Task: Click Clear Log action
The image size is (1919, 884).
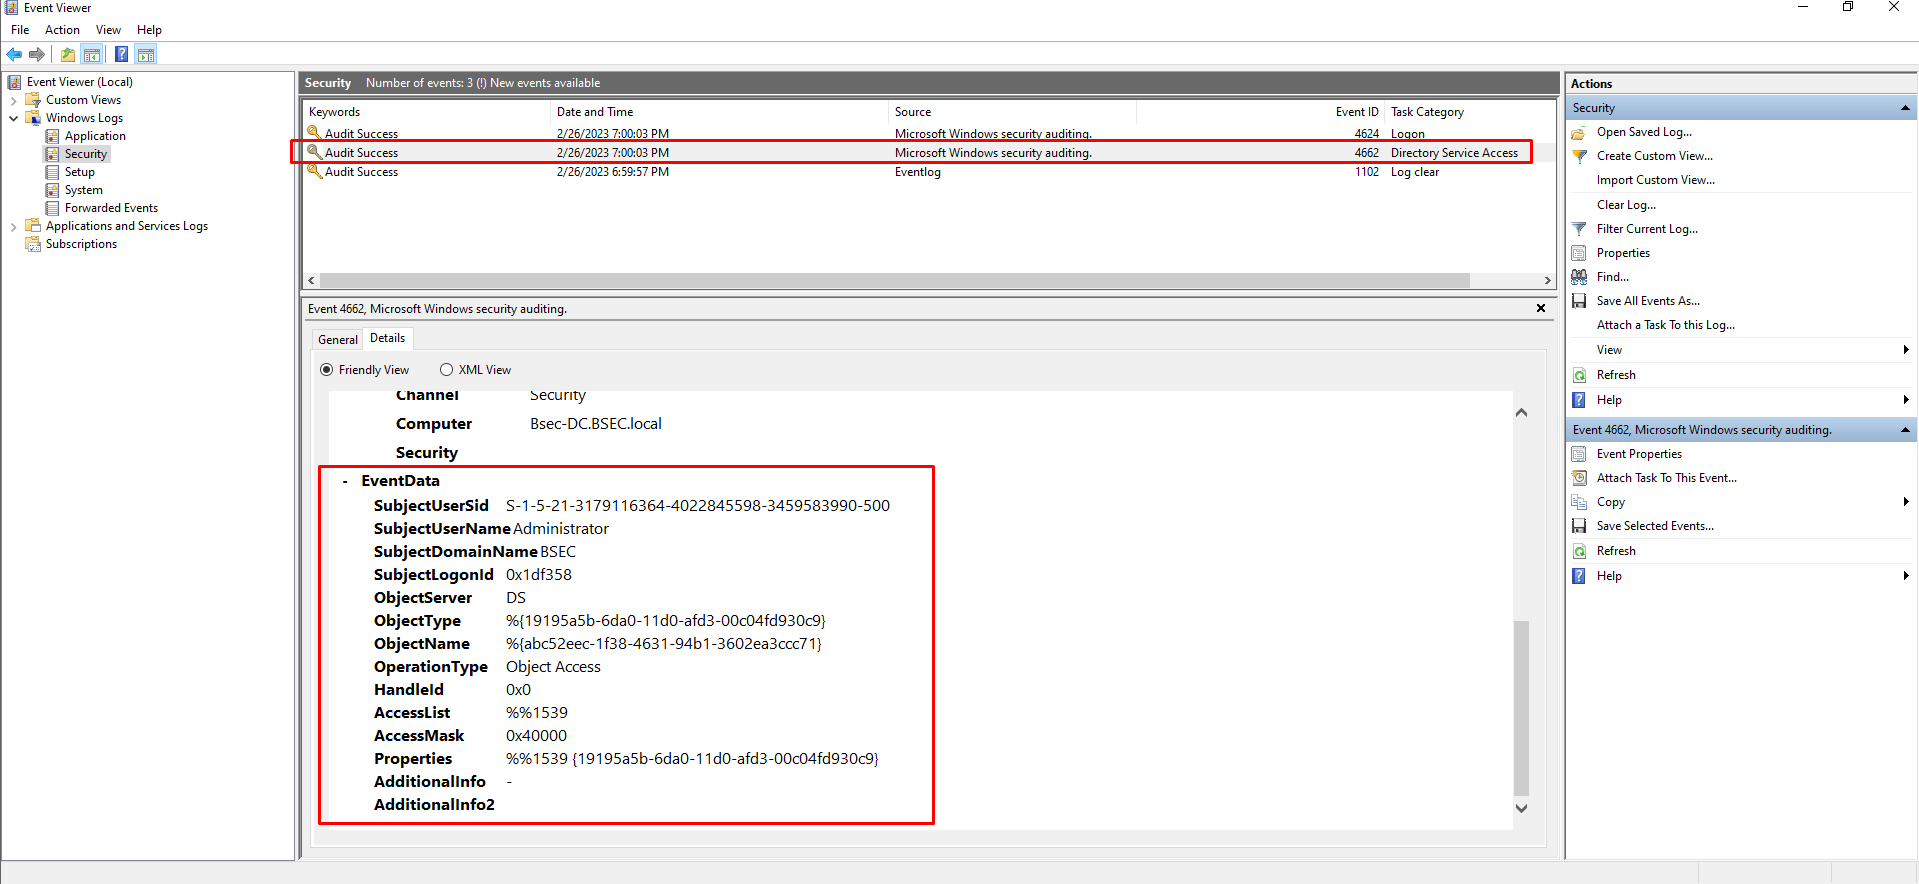Action: (1626, 205)
